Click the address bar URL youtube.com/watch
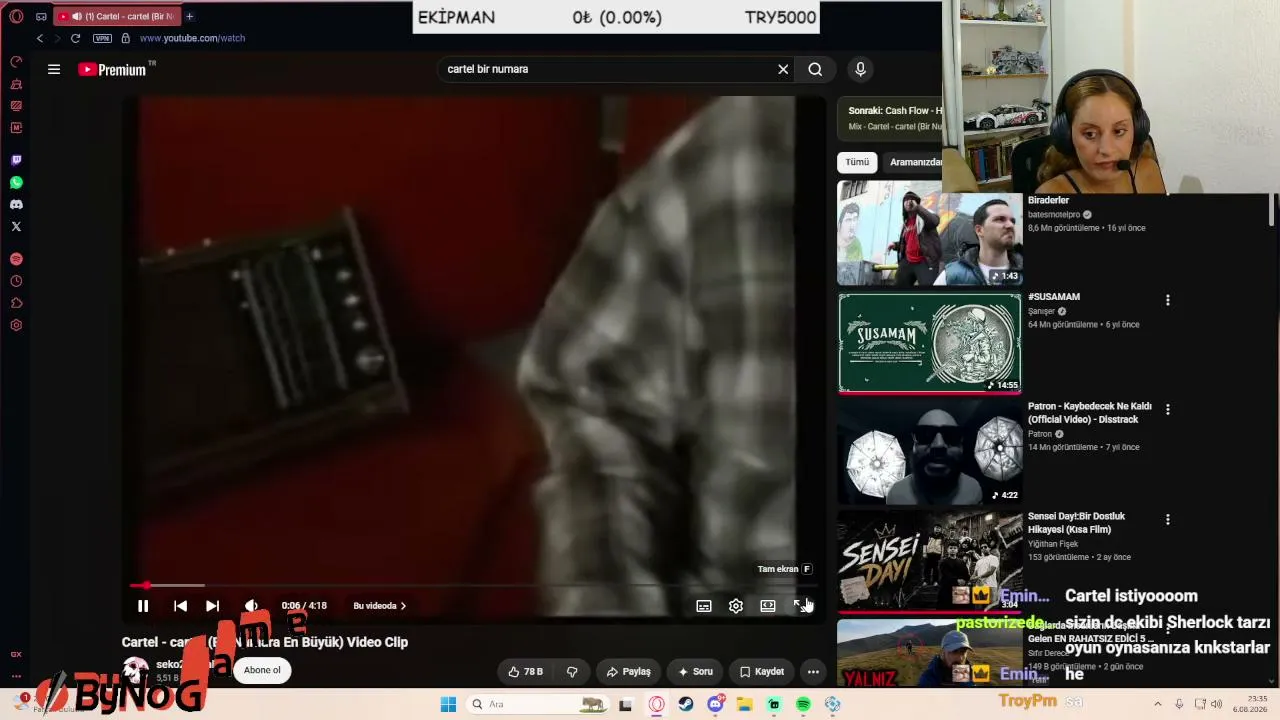This screenshot has width=1280, height=720. (192, 38)
